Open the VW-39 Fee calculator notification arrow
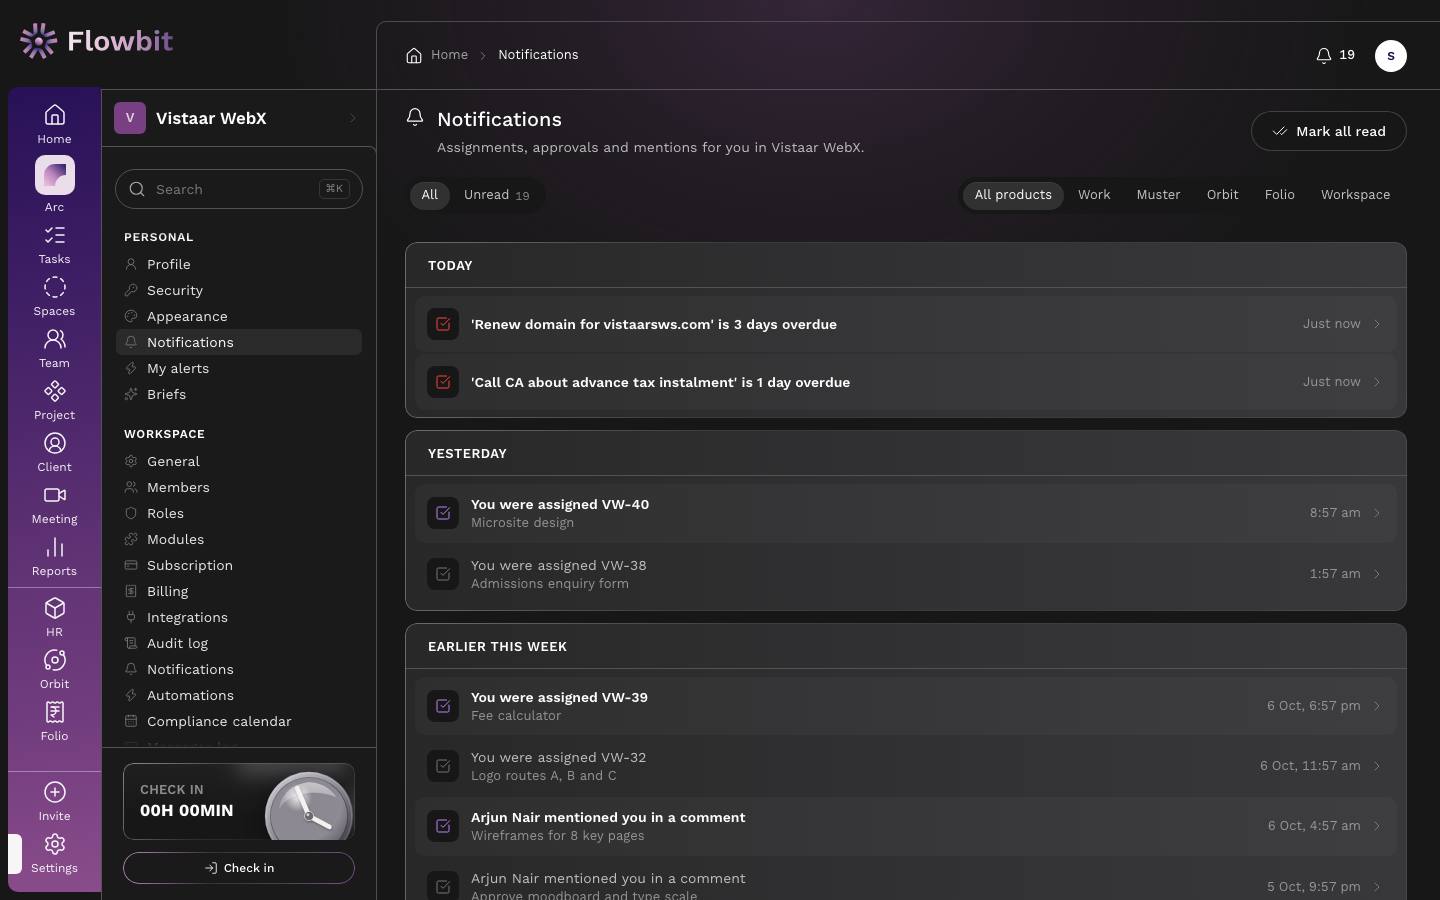The width and height of the screenshot is (1440, 900). click(1377, 706)
